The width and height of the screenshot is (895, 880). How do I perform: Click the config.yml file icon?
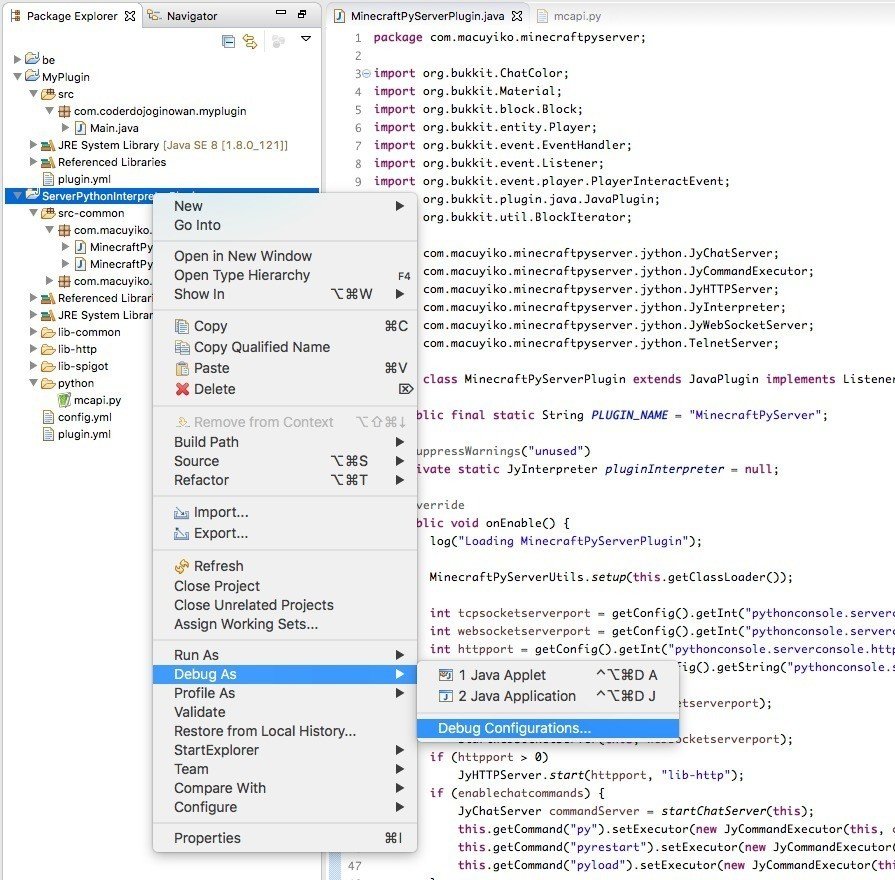coord(46,417)
